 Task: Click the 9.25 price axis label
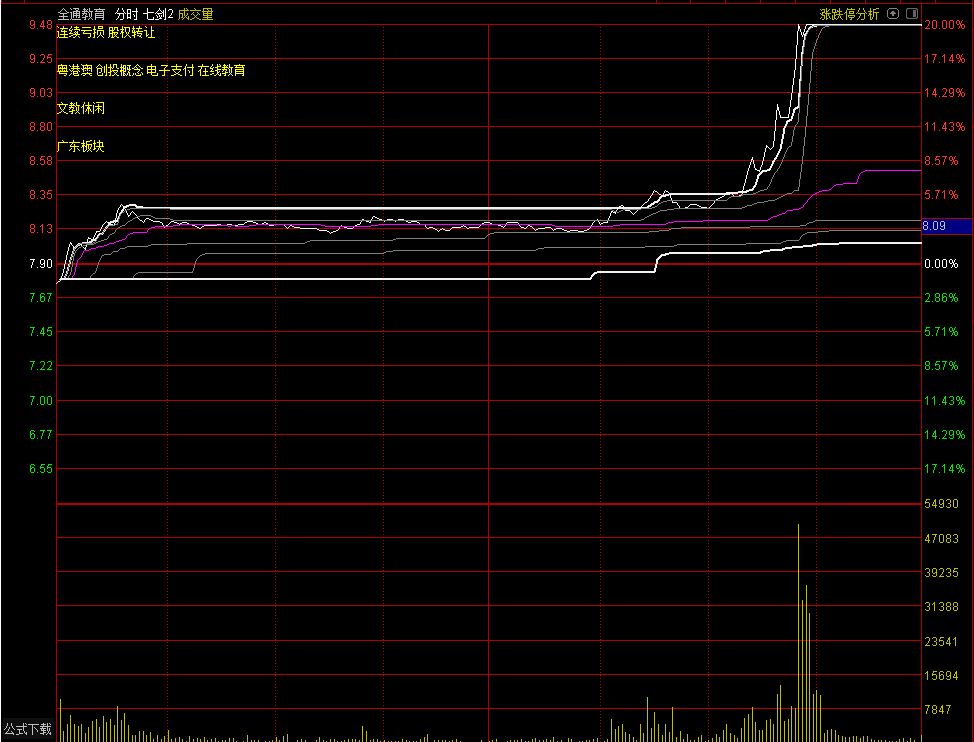(41, 59)
